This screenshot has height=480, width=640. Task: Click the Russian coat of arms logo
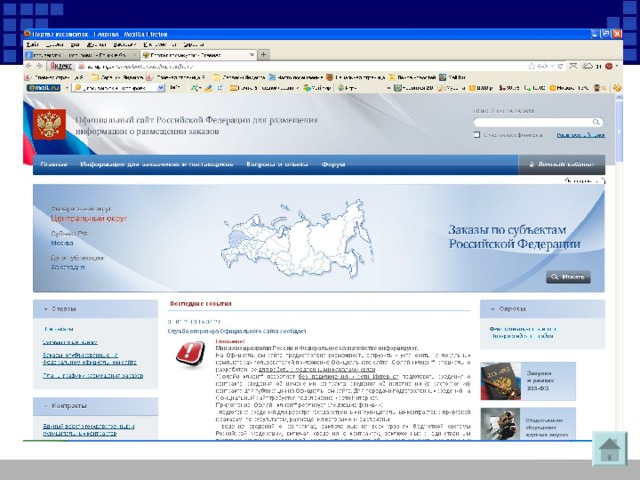pyautogui.click(x=48, y=125)
